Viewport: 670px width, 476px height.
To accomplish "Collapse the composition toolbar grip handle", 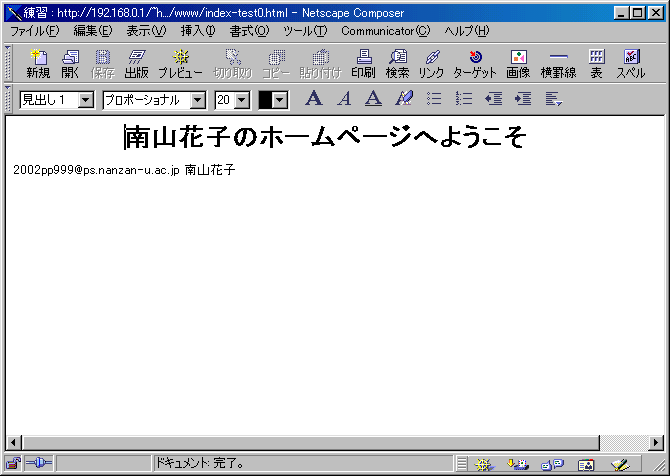I will (8, 63).
